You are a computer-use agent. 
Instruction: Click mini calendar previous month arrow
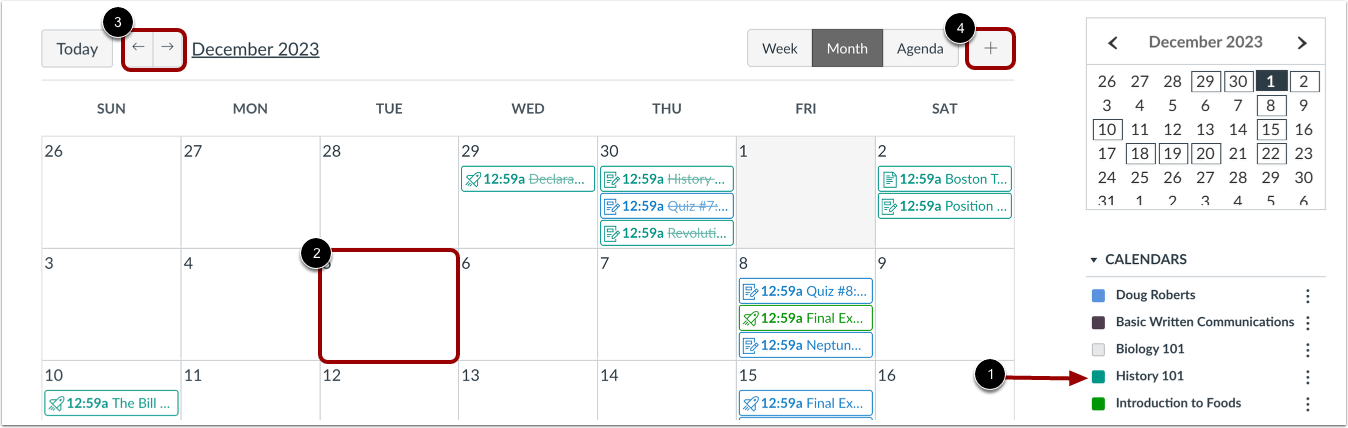(x=1112, y=43)
